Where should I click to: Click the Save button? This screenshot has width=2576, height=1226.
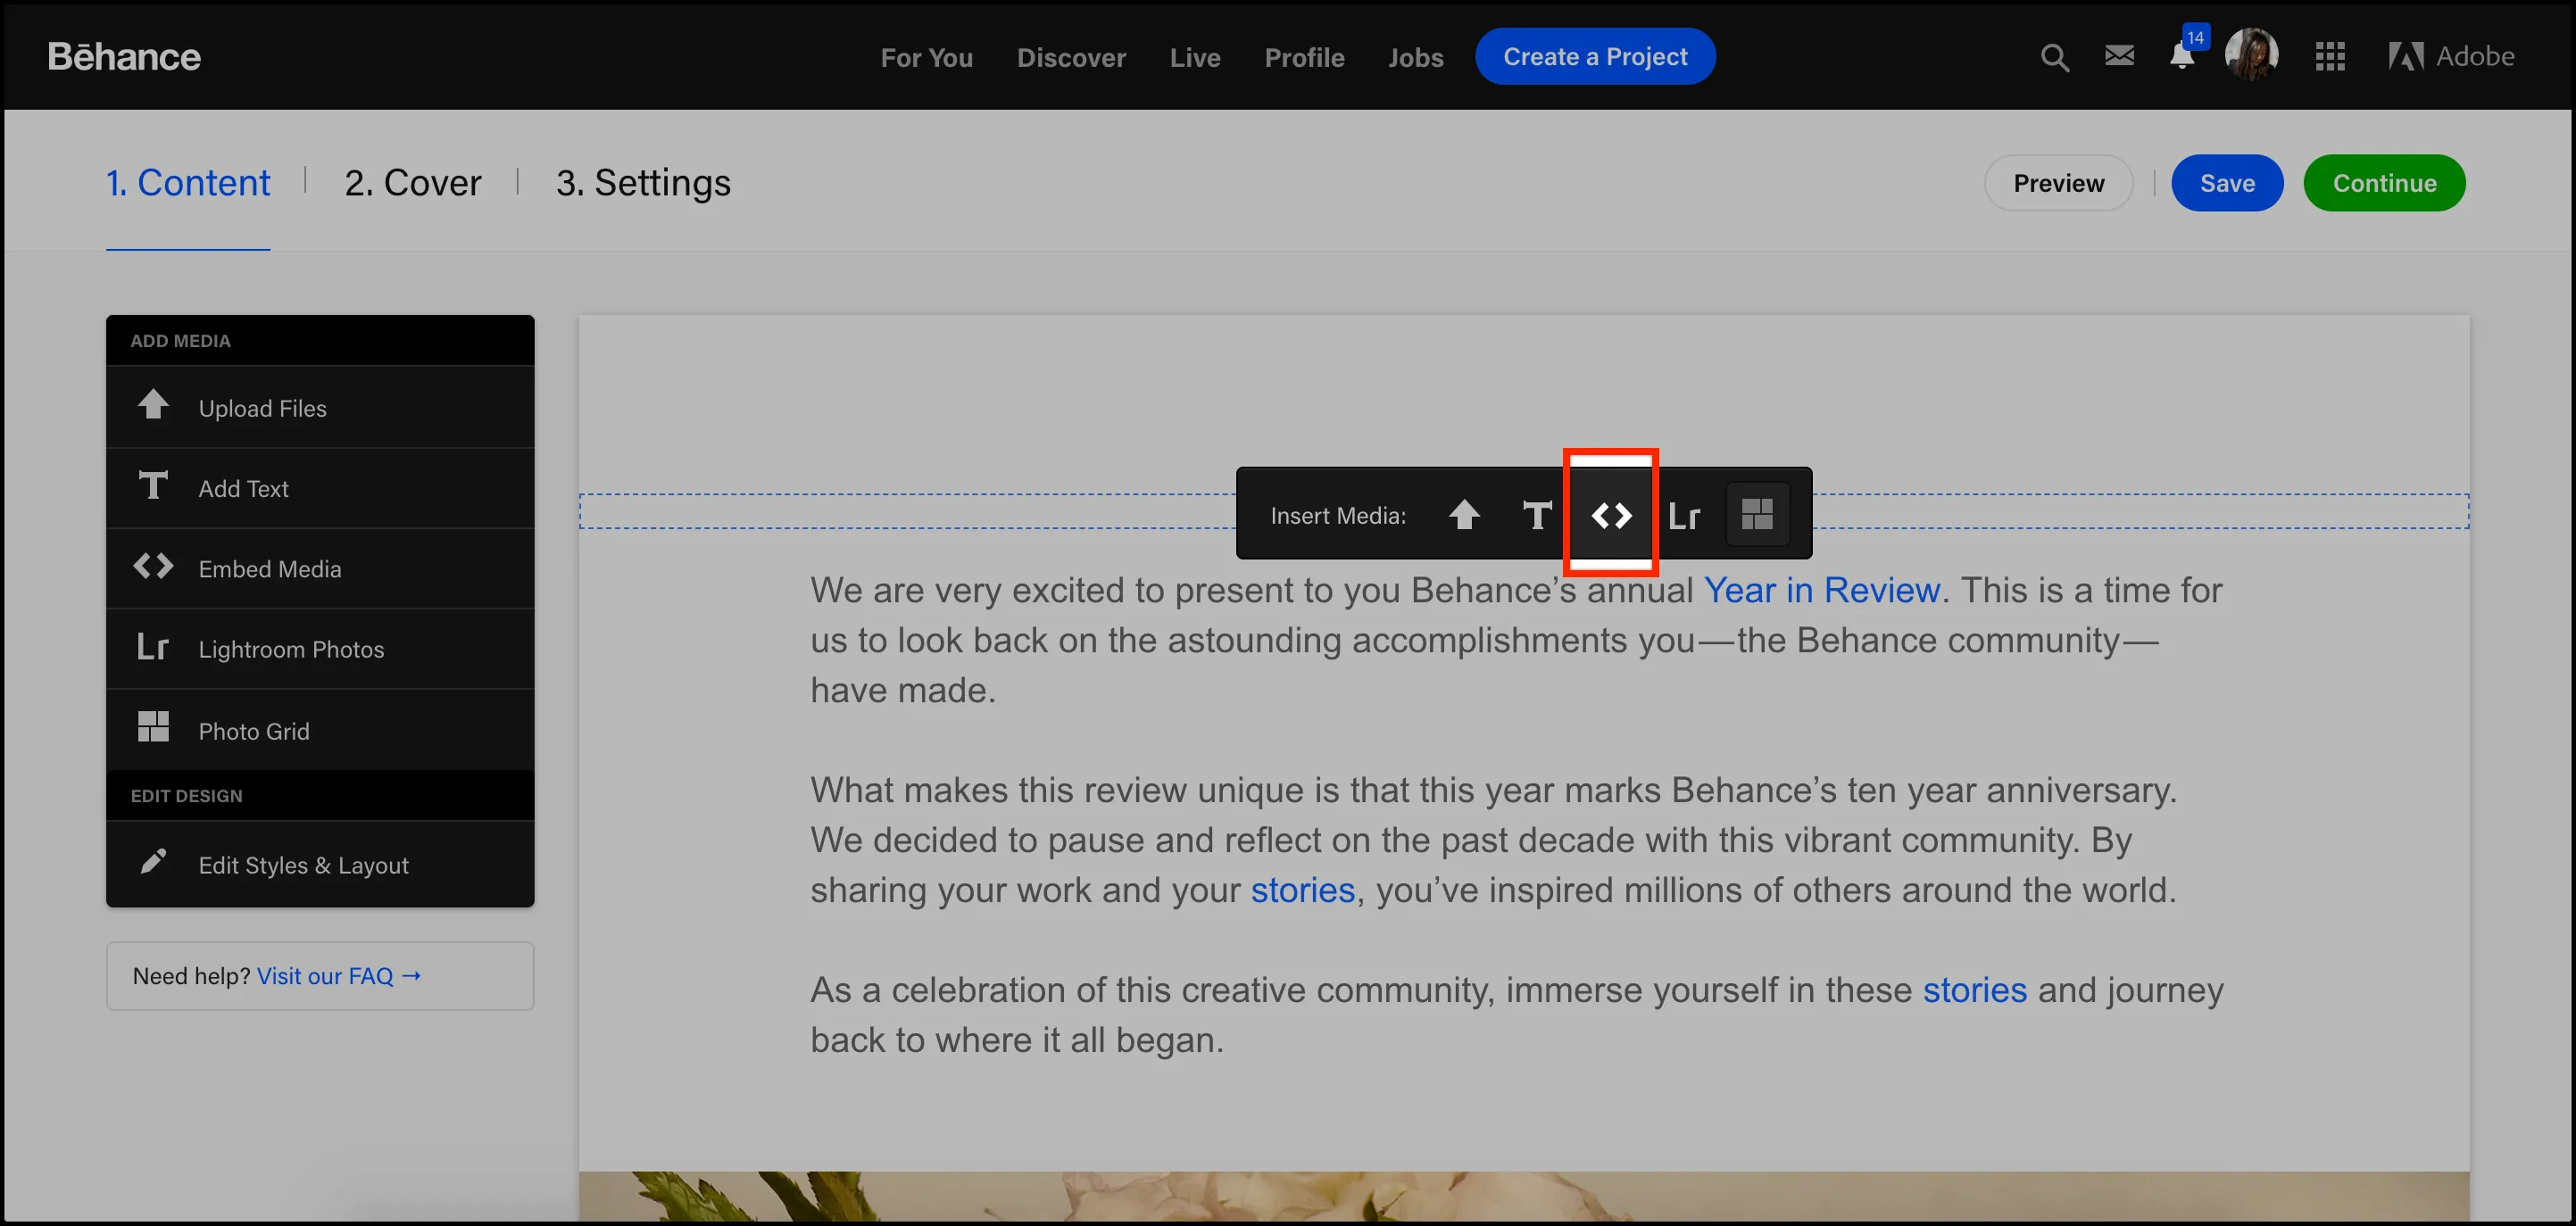[x=2228, y=182]
